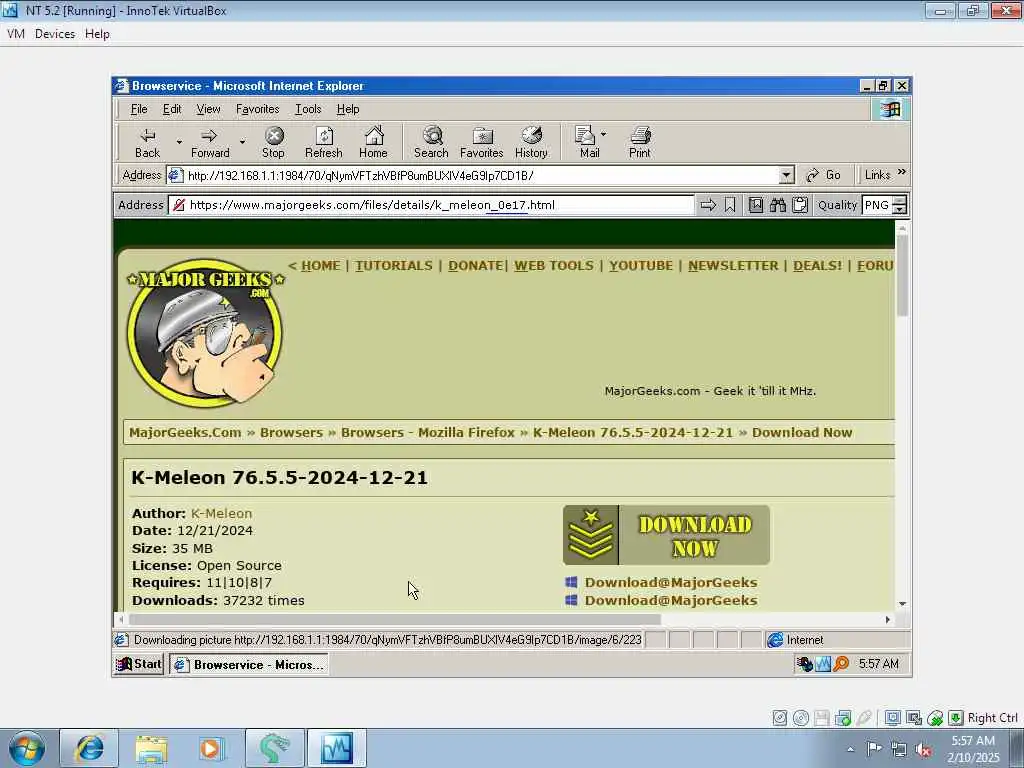Screen dimensions: 1024x768
Task: Expand IE address bar dropdown
Action: (x=786, y=175)
